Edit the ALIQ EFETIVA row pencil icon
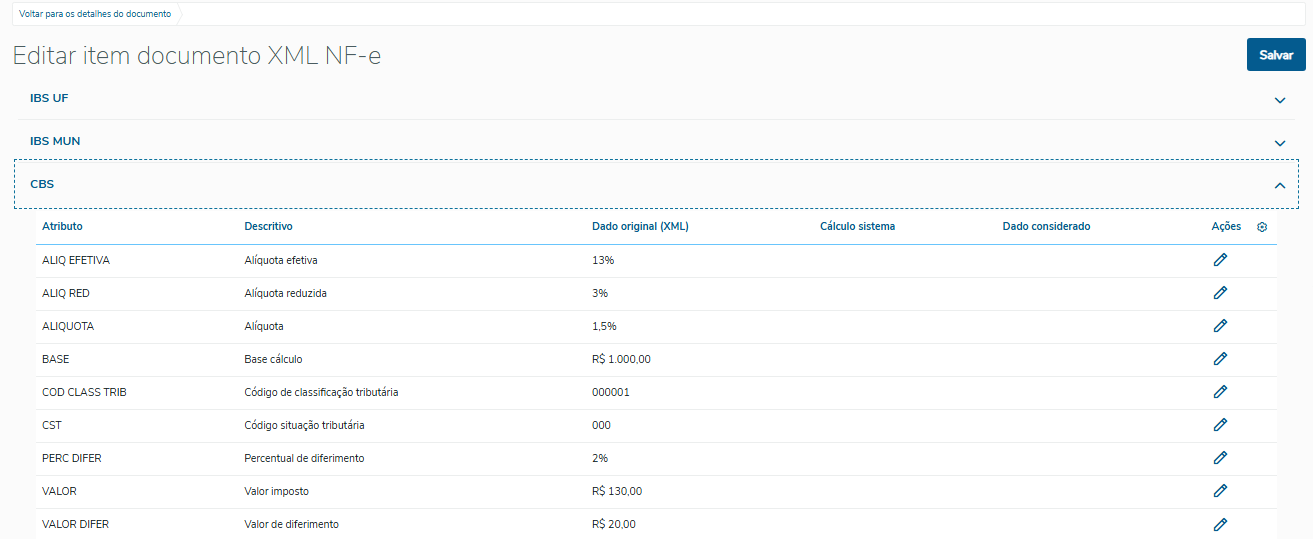The height and width of the screenshot is (539, 1313). (1220, 260)
